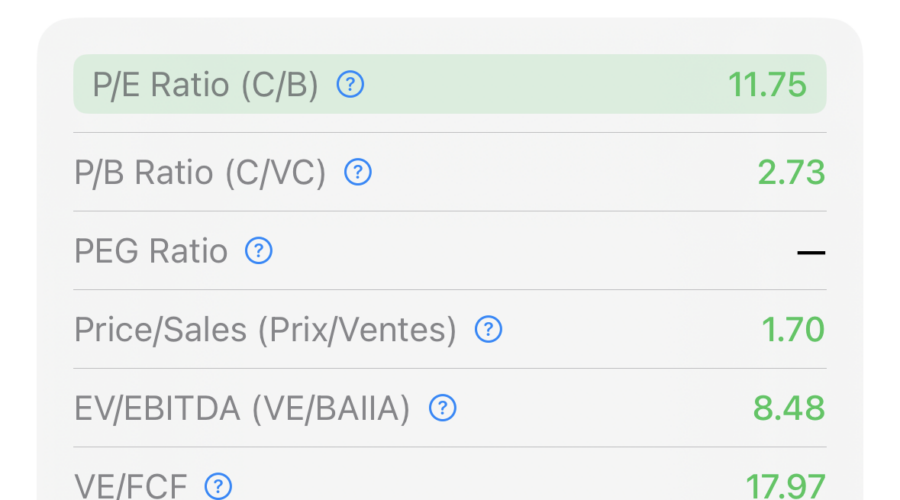This screenshot has height=500, width=900.
Task: Select the 8.48 EV/EBITDA value
Action: click(x=789, y=408)
